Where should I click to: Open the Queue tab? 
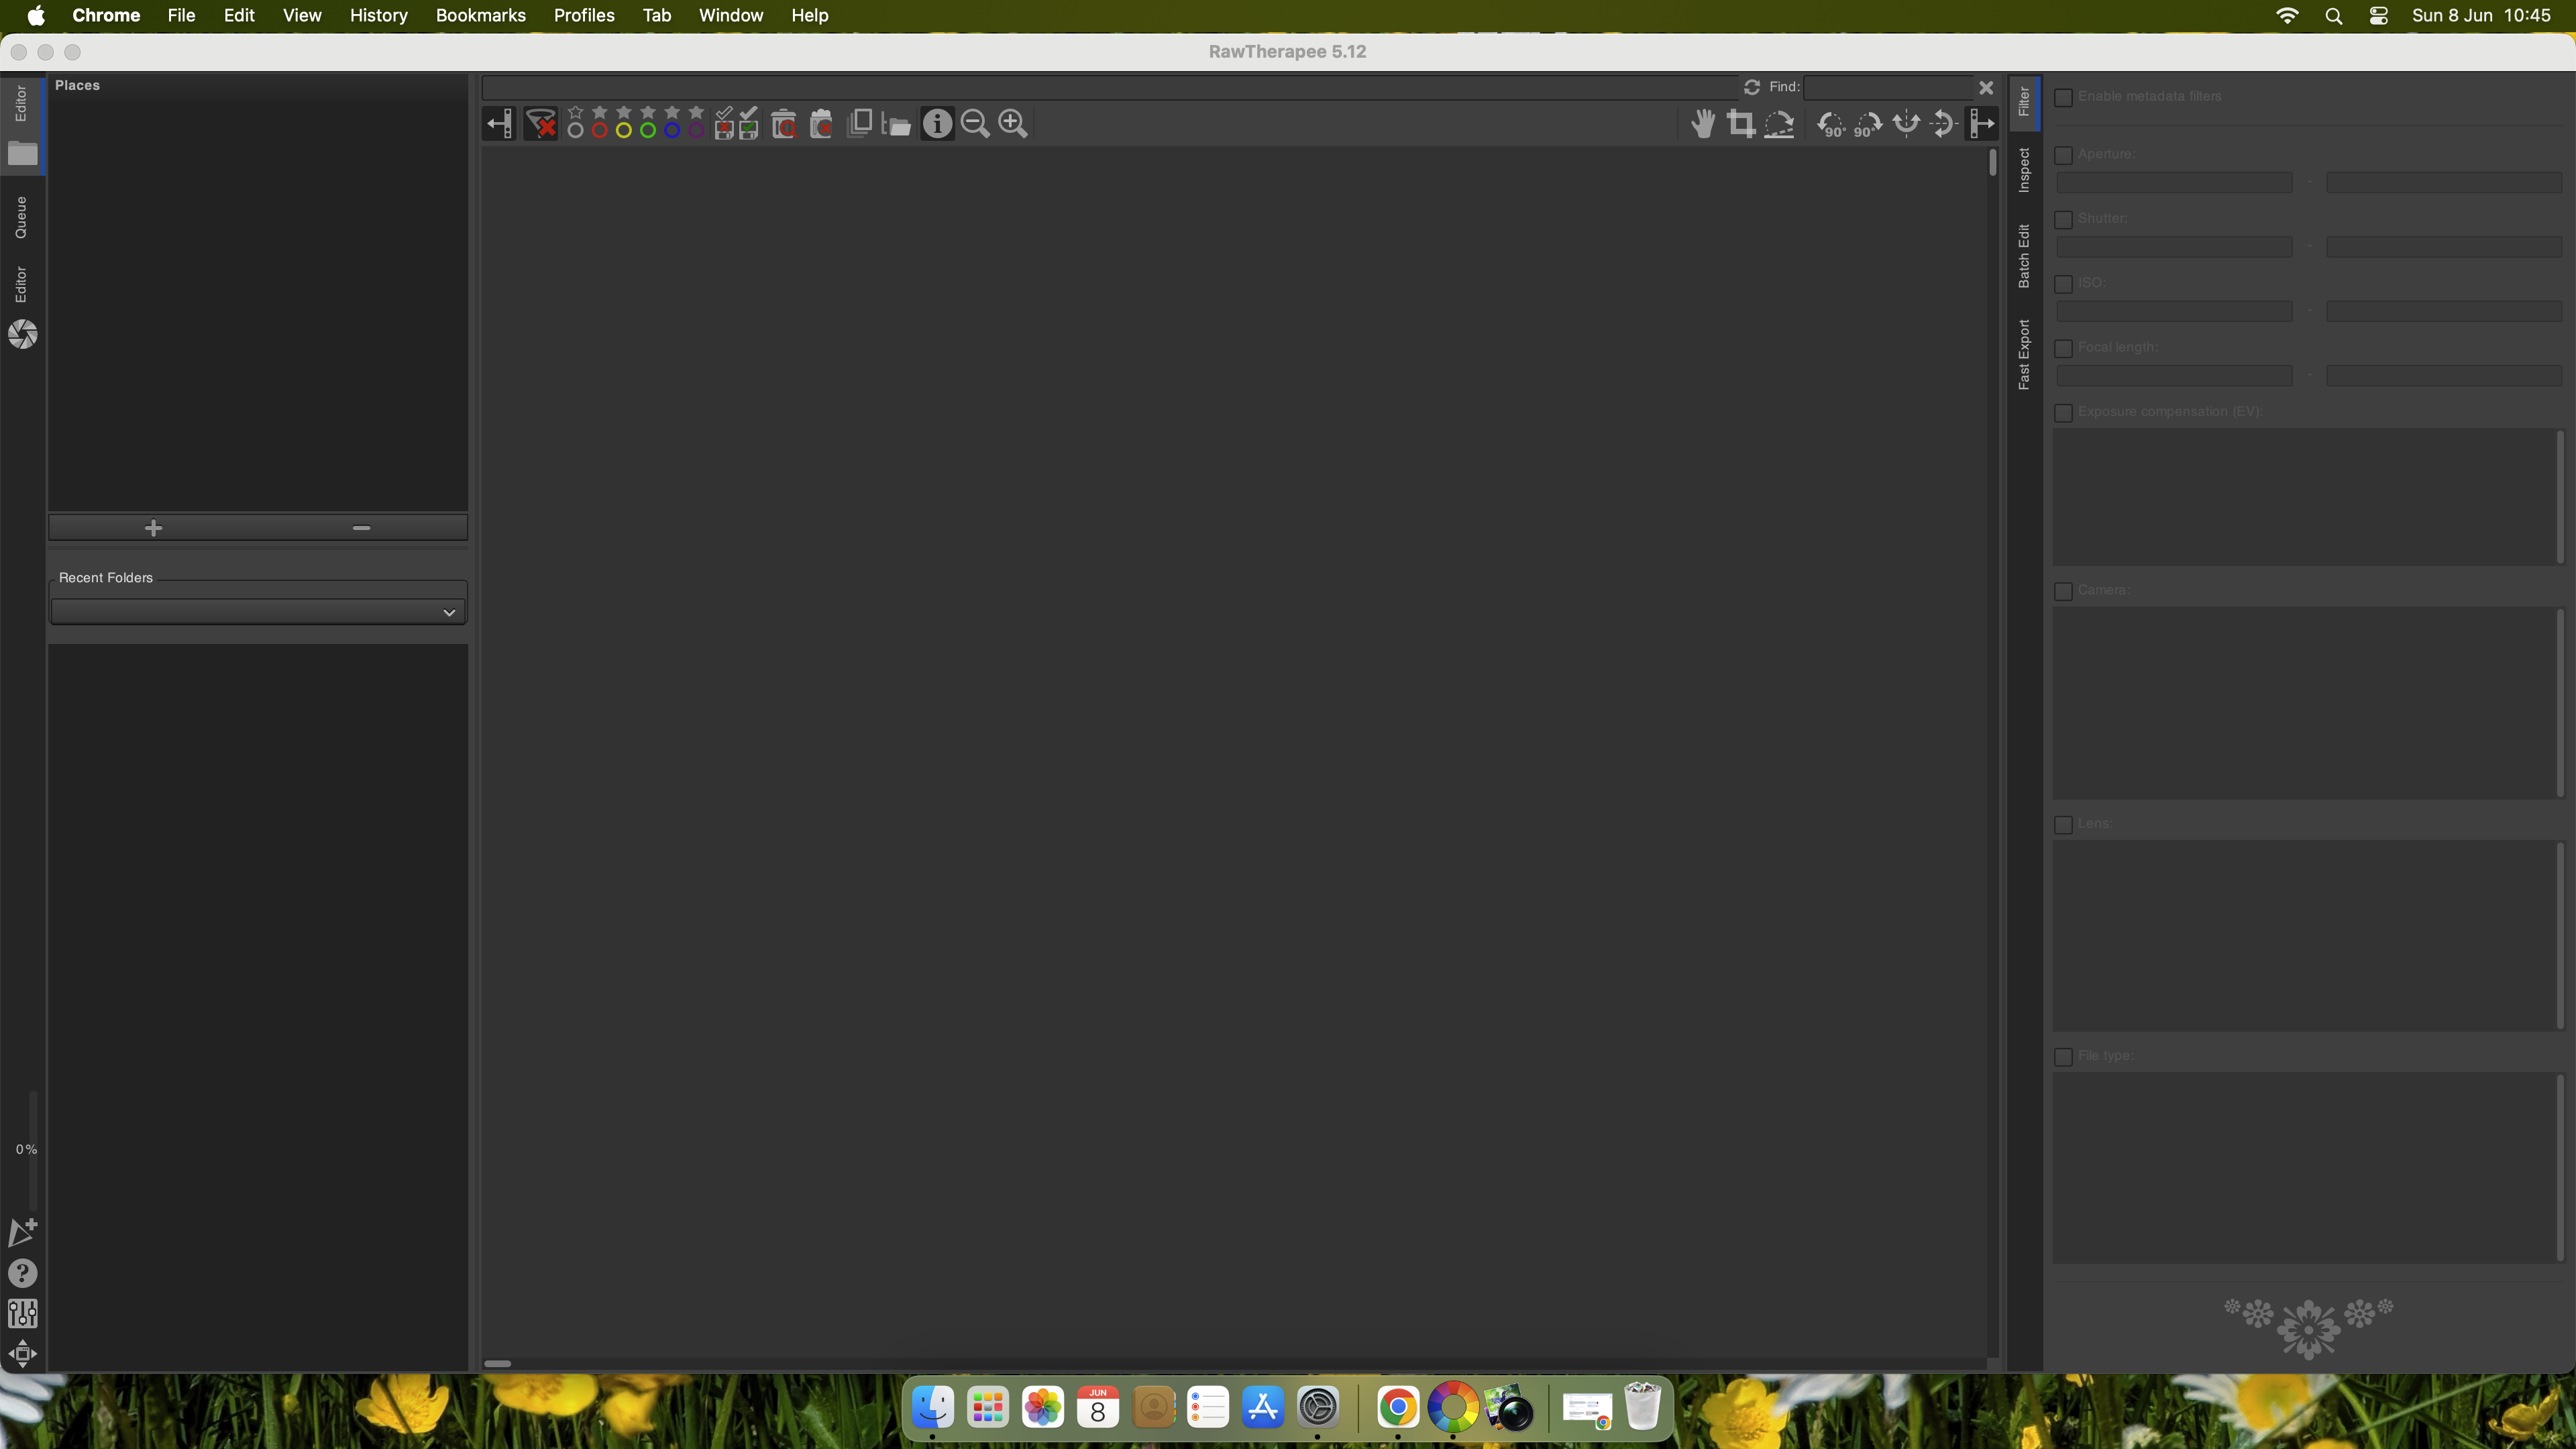click(x=21, y=217)
